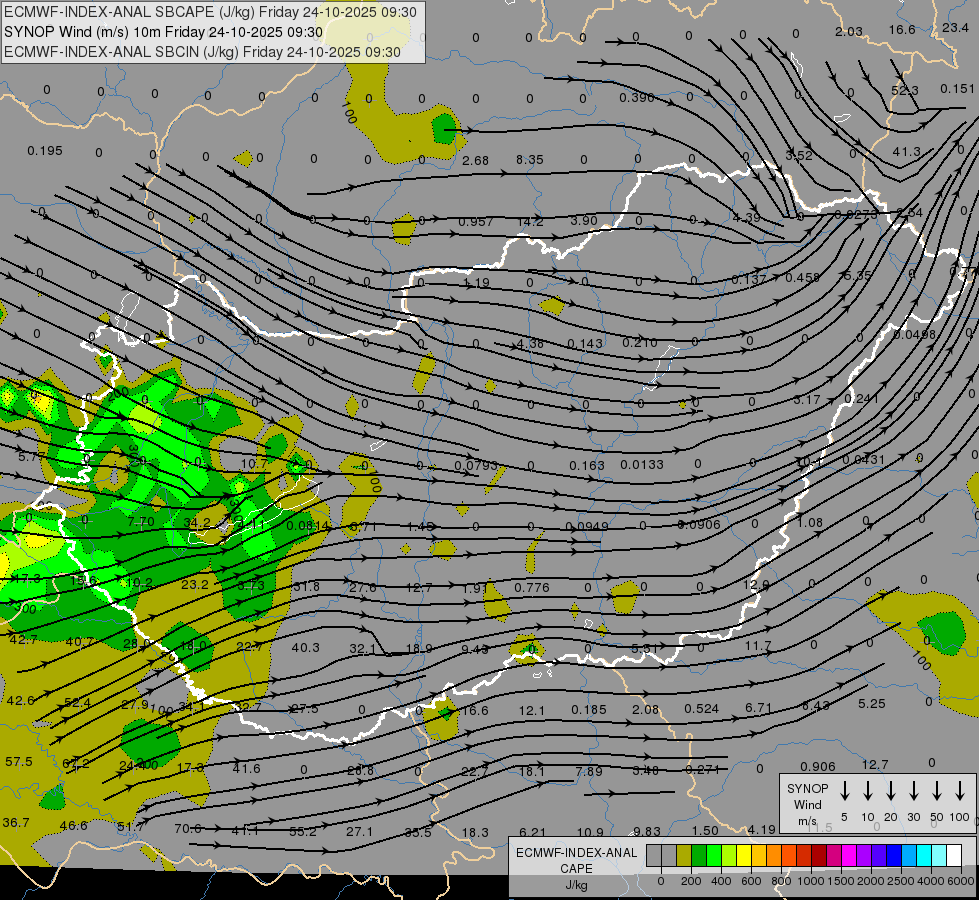Image resolution: width=979 pixels, height=900 pixels.
Task: Click the 2000 tick label on CAPE scale
Action: tap(871, 881)
